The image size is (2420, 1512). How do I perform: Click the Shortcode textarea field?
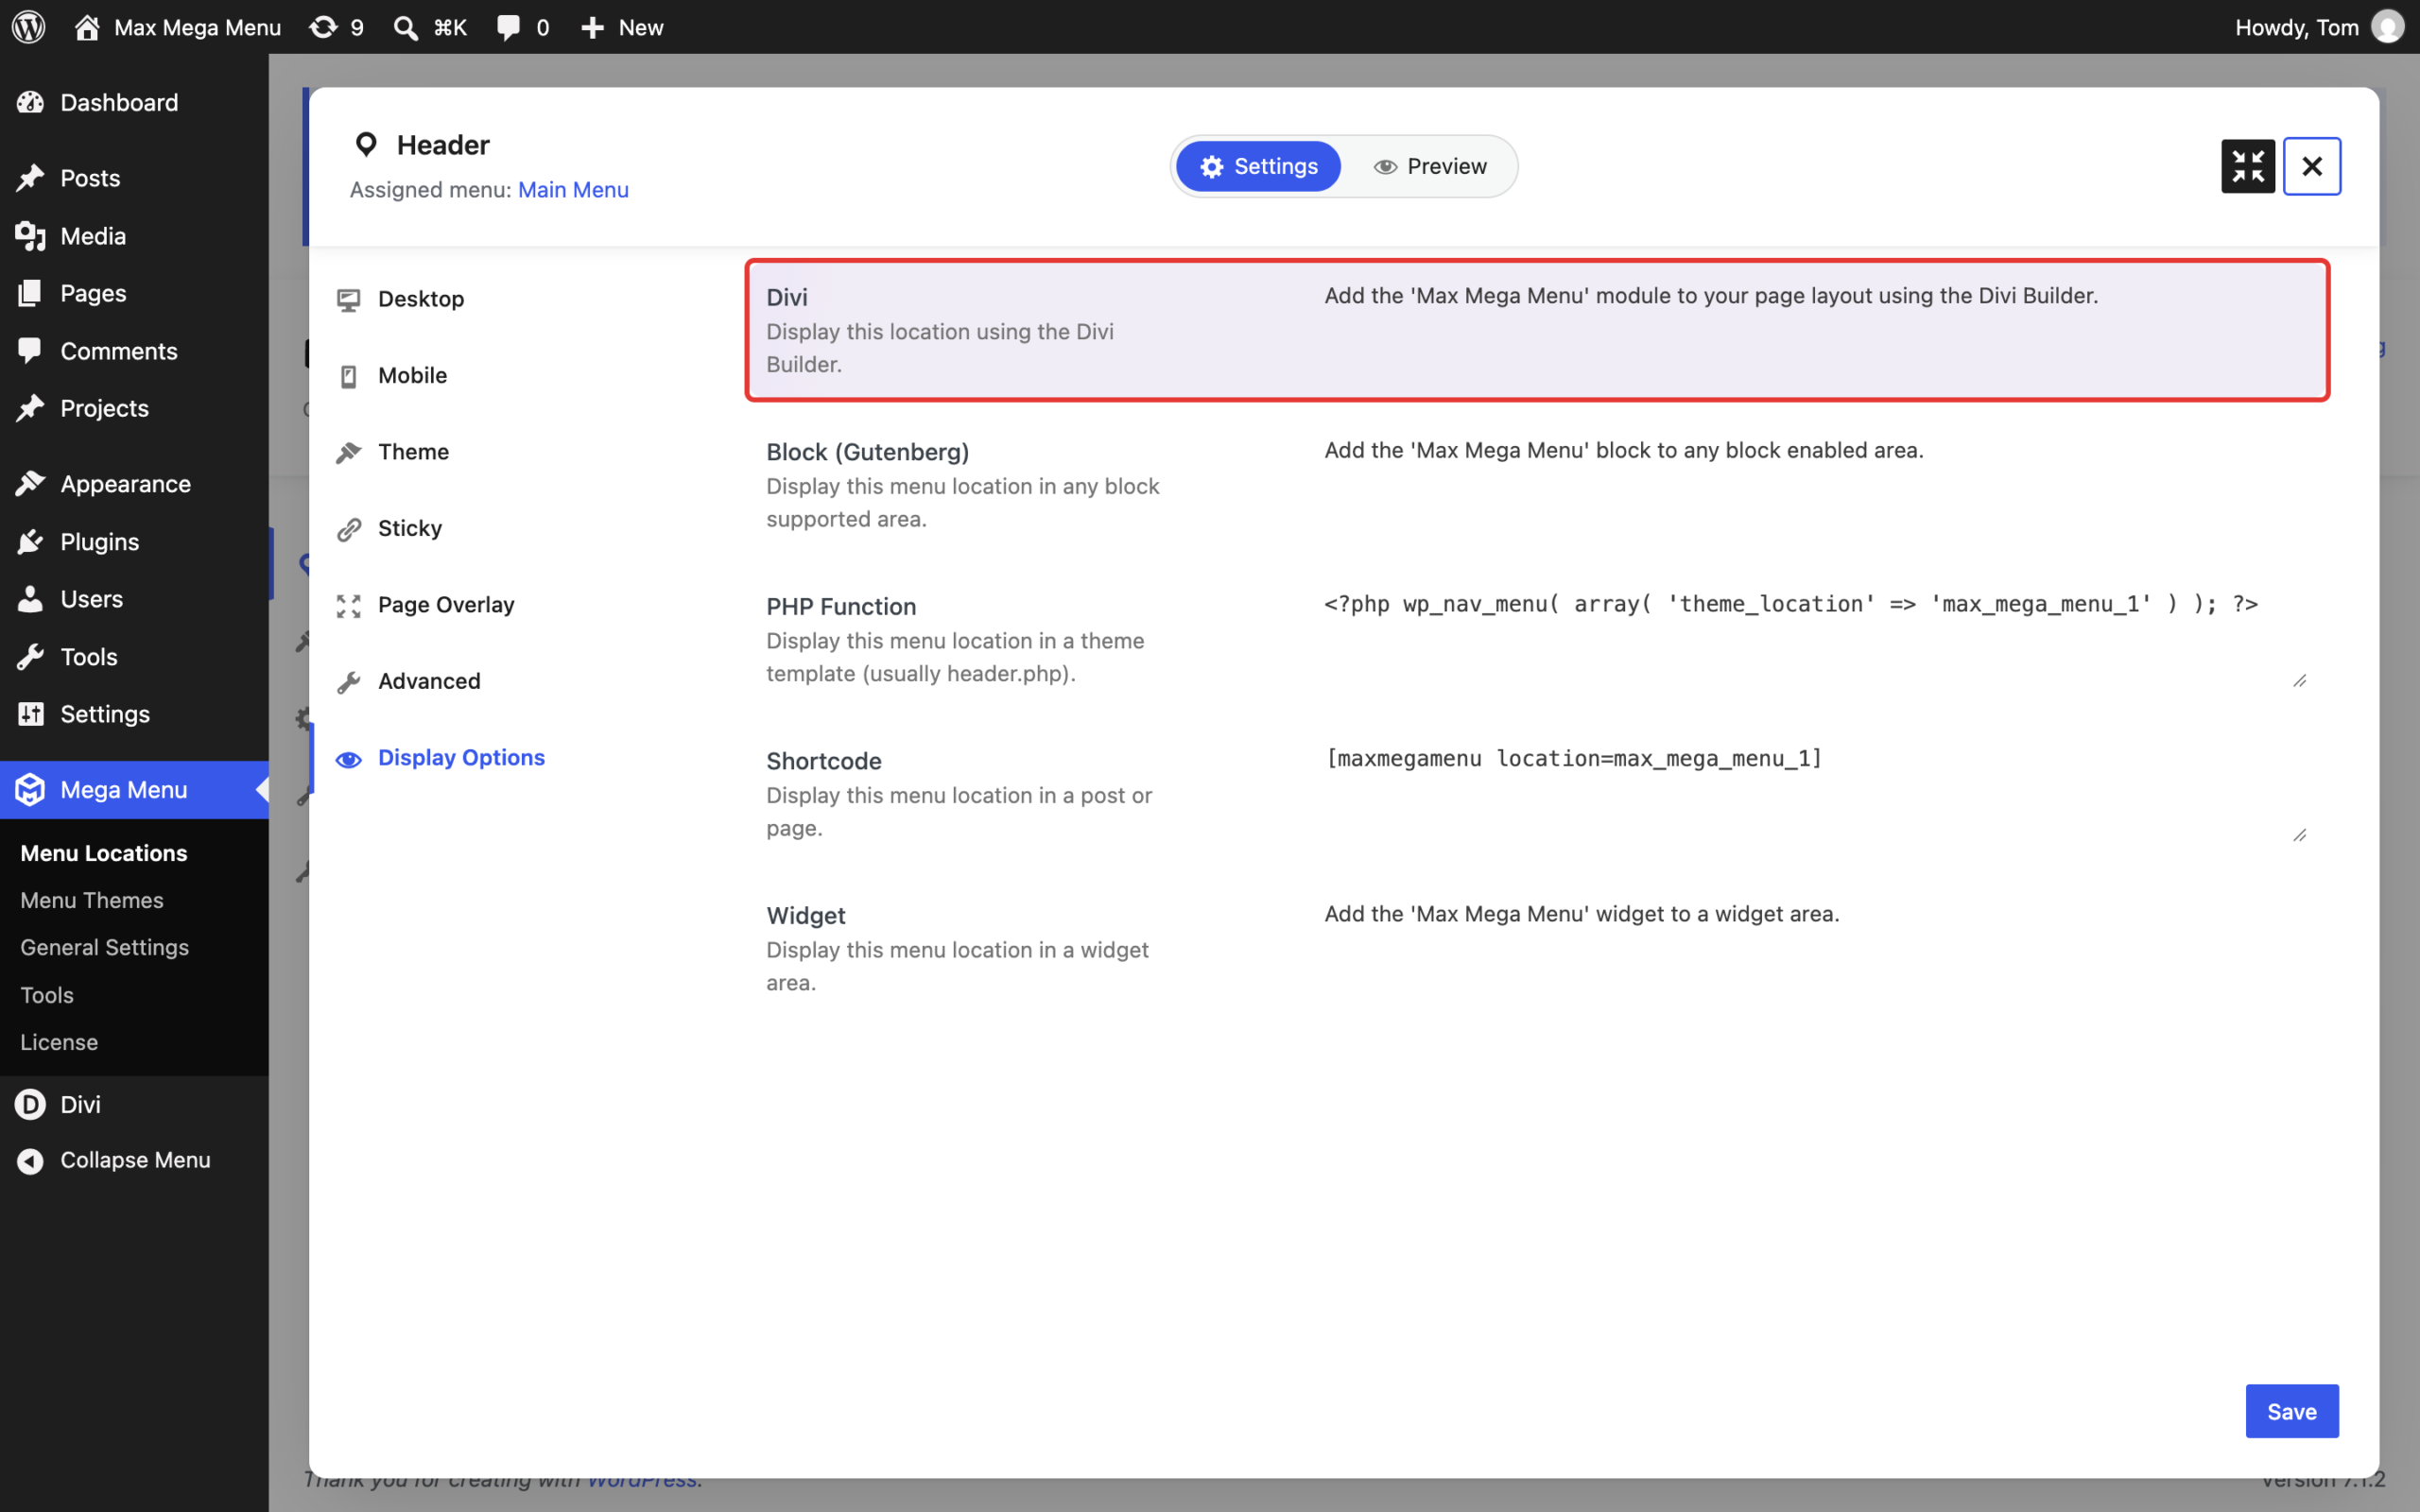(x=1816, y=794)
